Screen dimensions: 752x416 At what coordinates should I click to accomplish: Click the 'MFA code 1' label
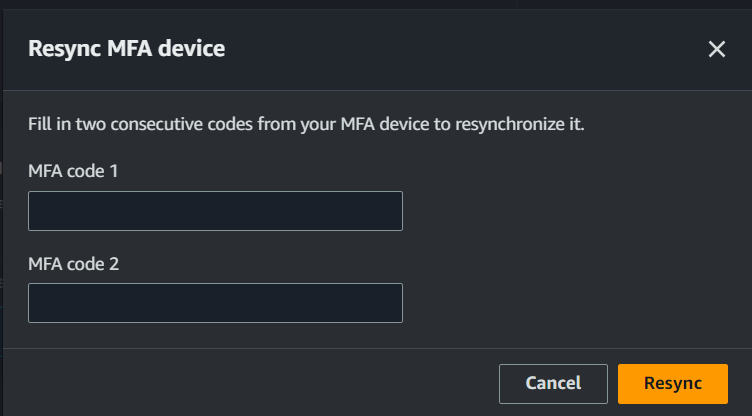73,172
